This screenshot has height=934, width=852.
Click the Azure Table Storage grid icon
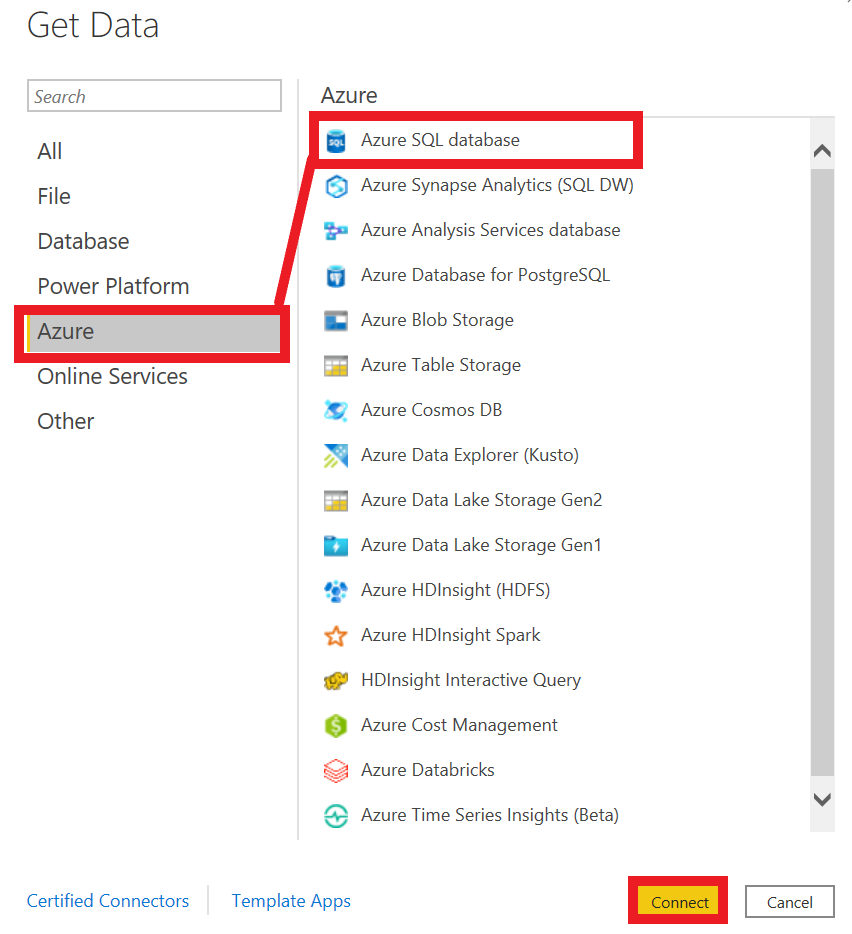[336, 366]
